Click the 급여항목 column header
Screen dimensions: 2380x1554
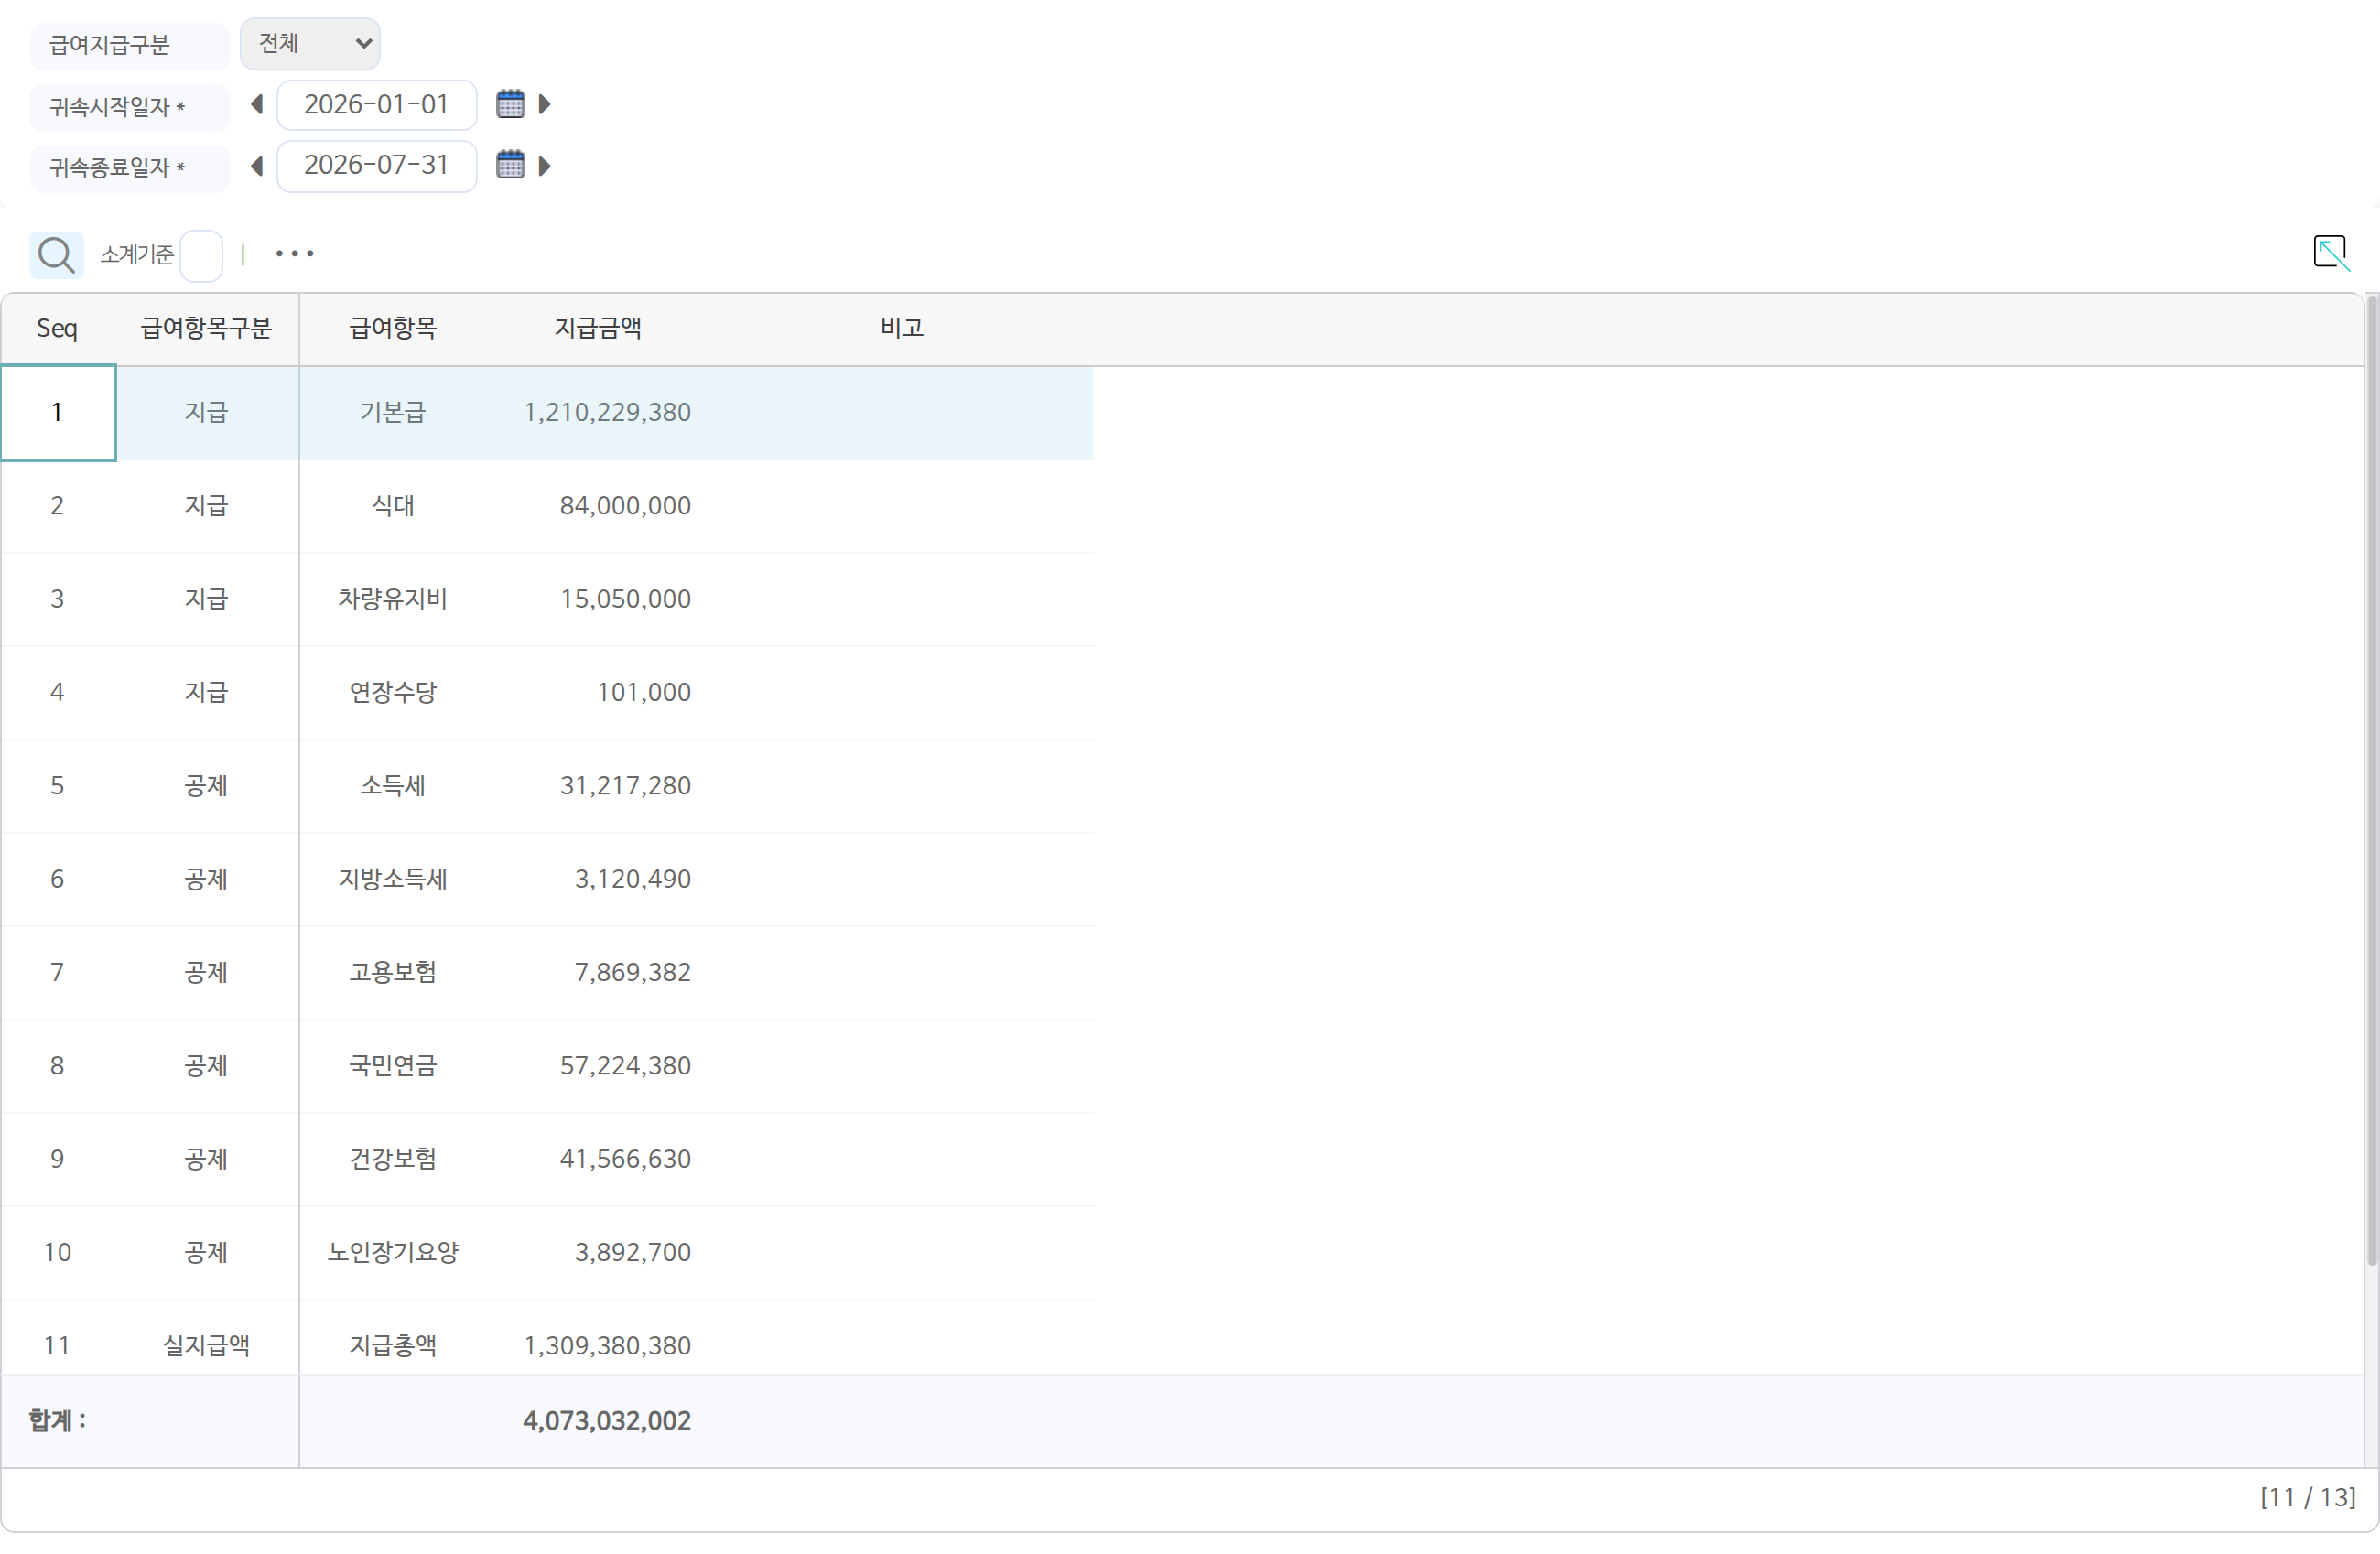point(393,329)
